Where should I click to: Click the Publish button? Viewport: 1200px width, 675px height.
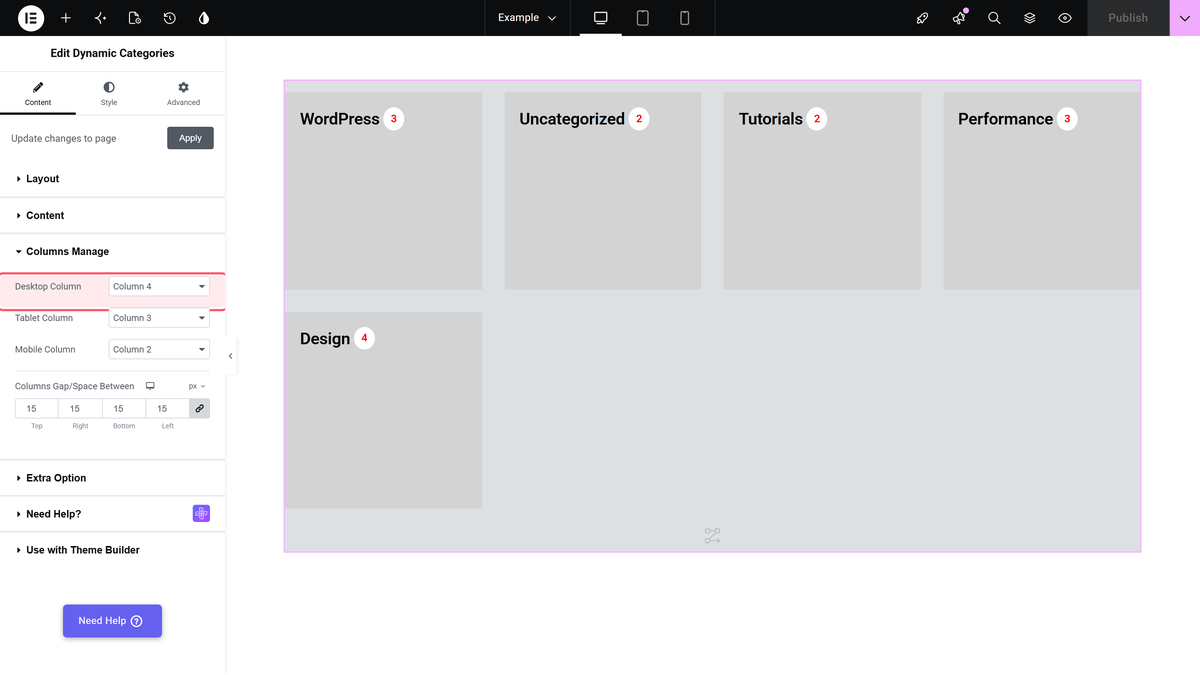pyautogui.click(x=1128, y=18)
